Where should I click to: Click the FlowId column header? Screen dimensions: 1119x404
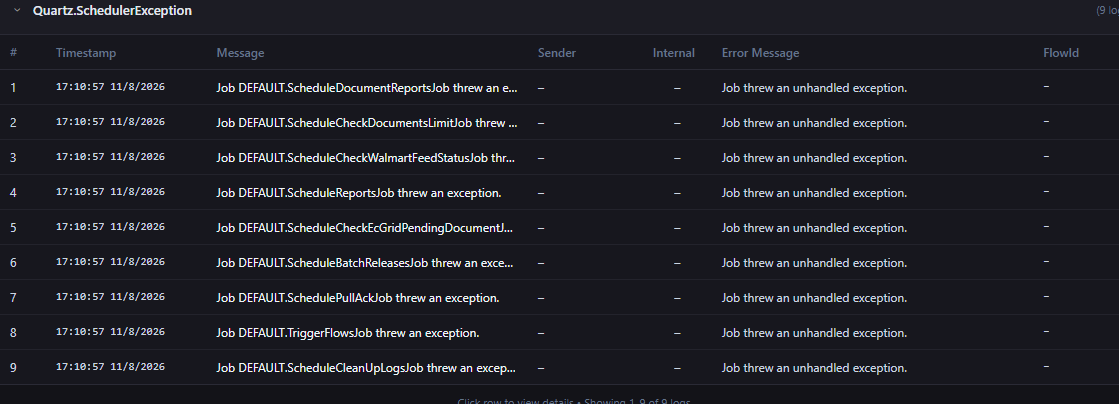point(1061,53)
